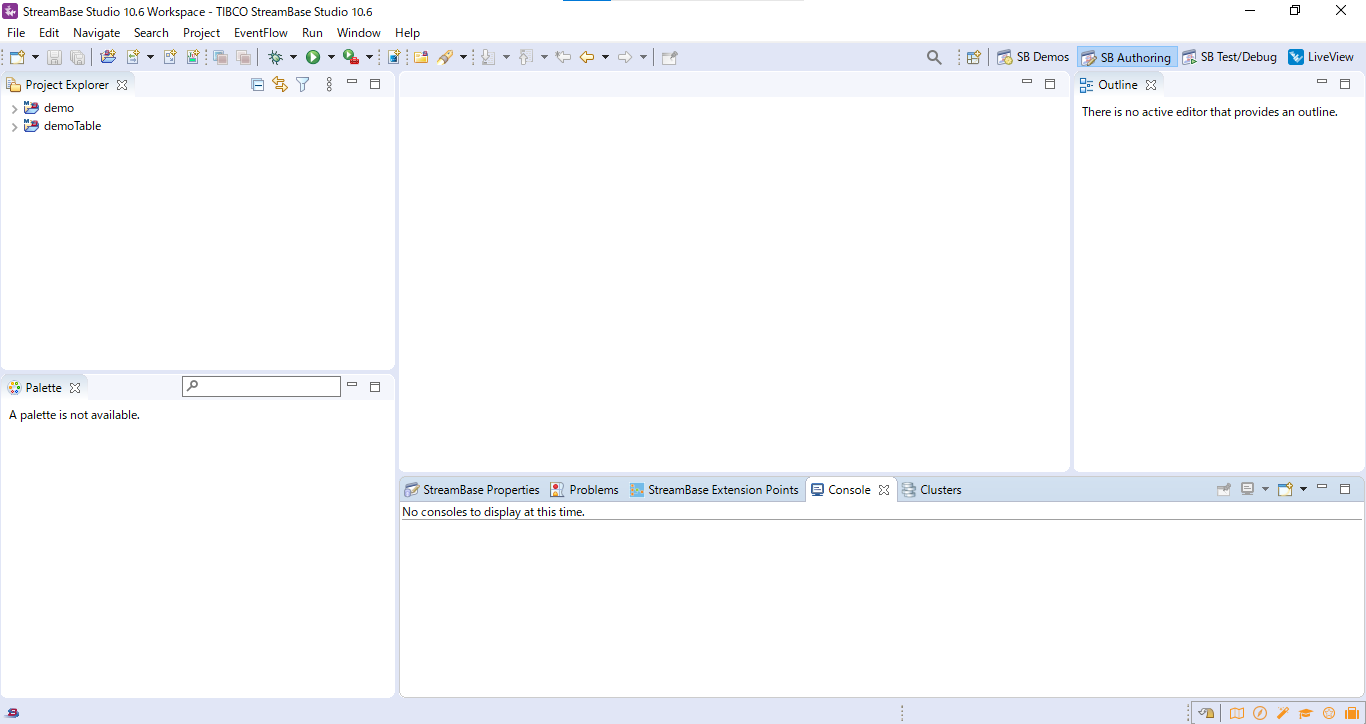
Task: Click the Save toolbar icon
Action: pyautogui.click(x=54, y=57)
